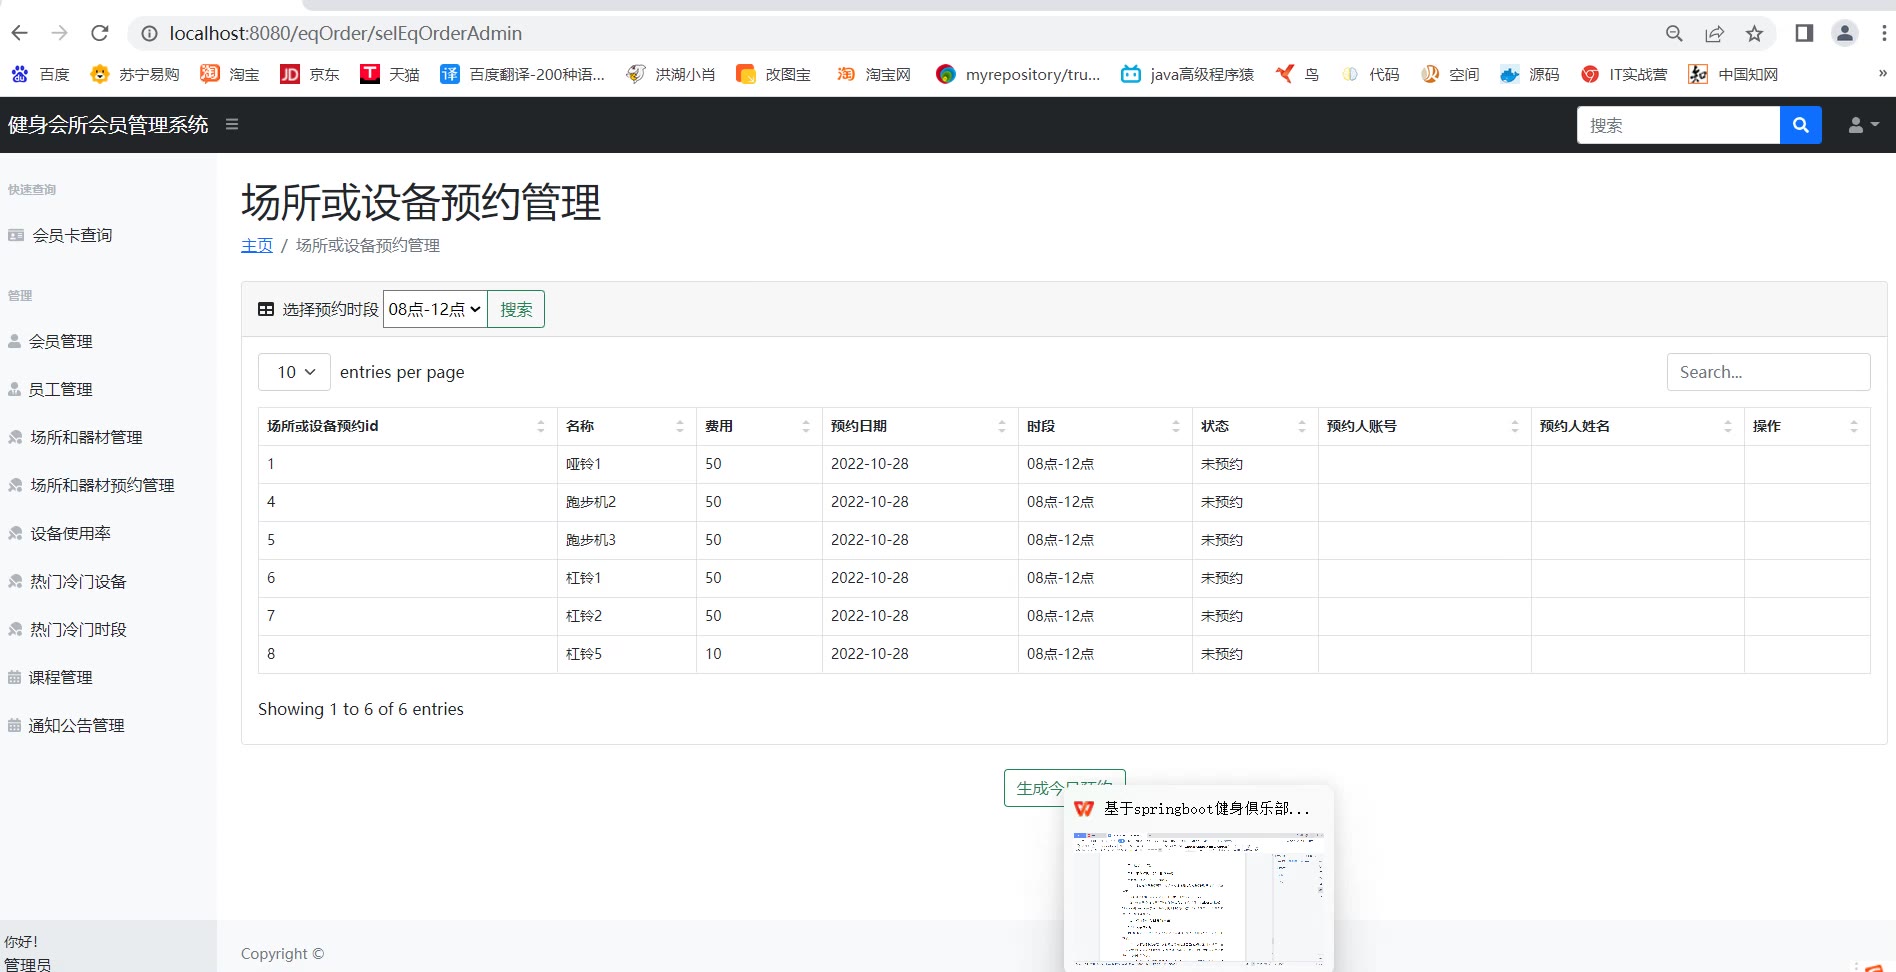Image resolution: width=1896 pixels, height=972 pixels.
Task: Click browser zoom magnifier icon
Action: point(1674,34)
